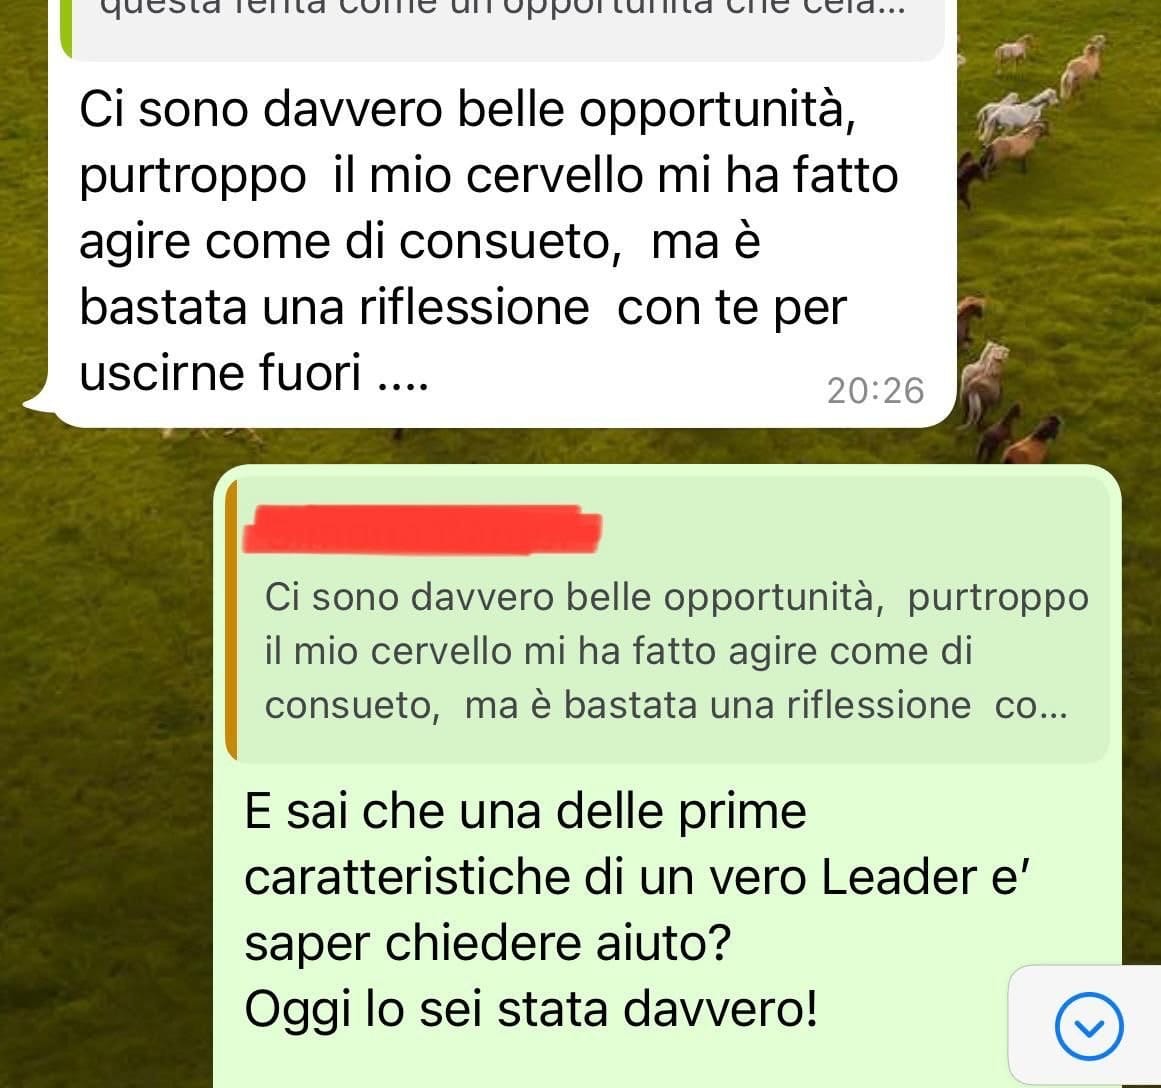Tap the line 'bastata una riflessione con te per'
The image size is (1161, 1088).
[x=463, y=307]
